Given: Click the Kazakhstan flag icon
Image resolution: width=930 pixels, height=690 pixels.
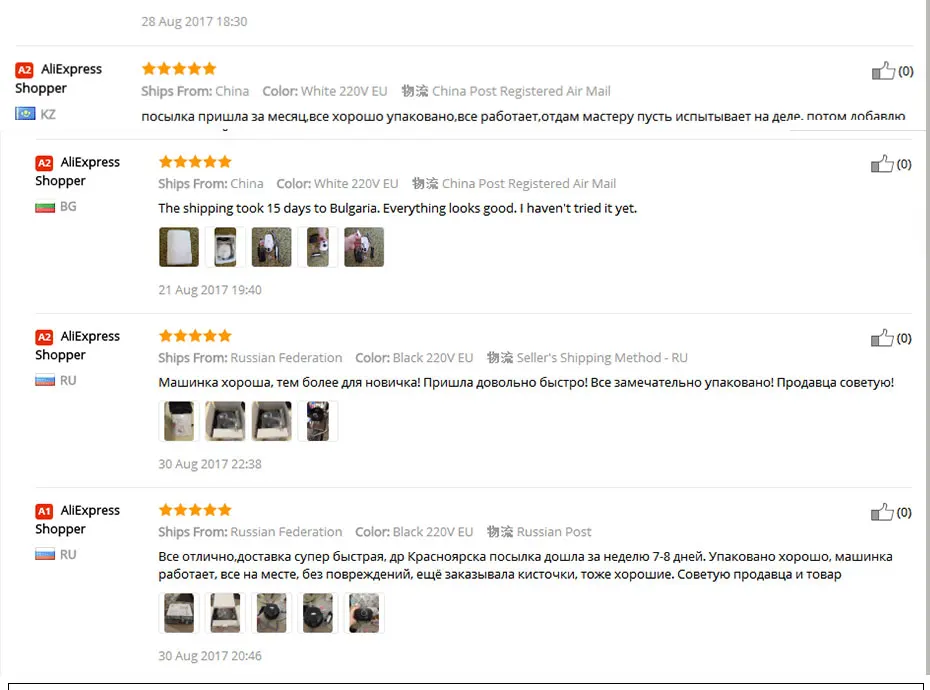Looking at the screenshot, I should [x=26, y=113].
